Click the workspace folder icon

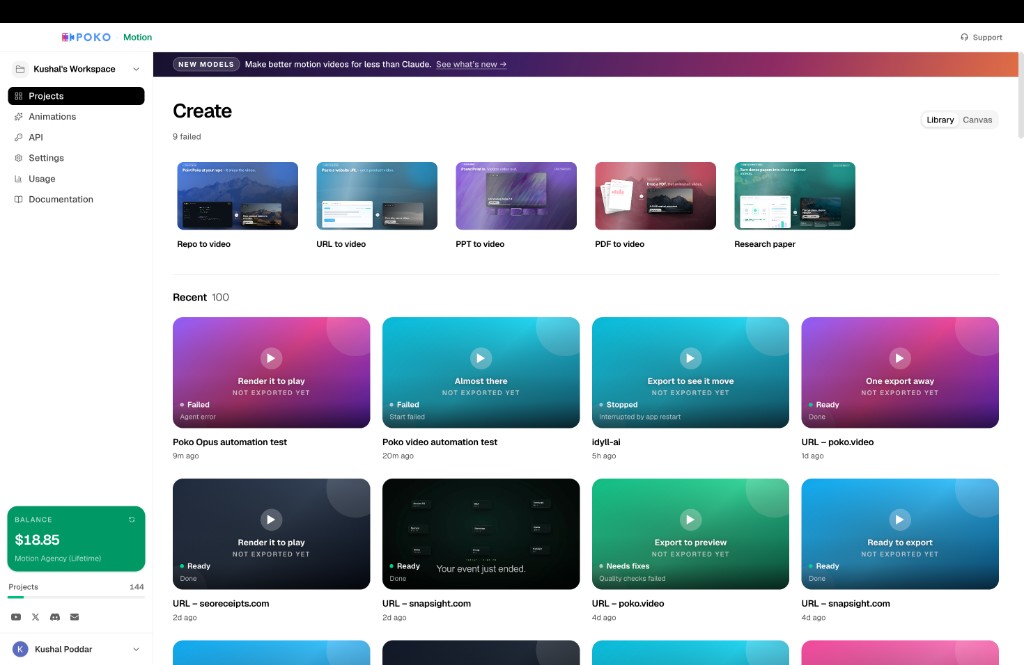point(20,69)
